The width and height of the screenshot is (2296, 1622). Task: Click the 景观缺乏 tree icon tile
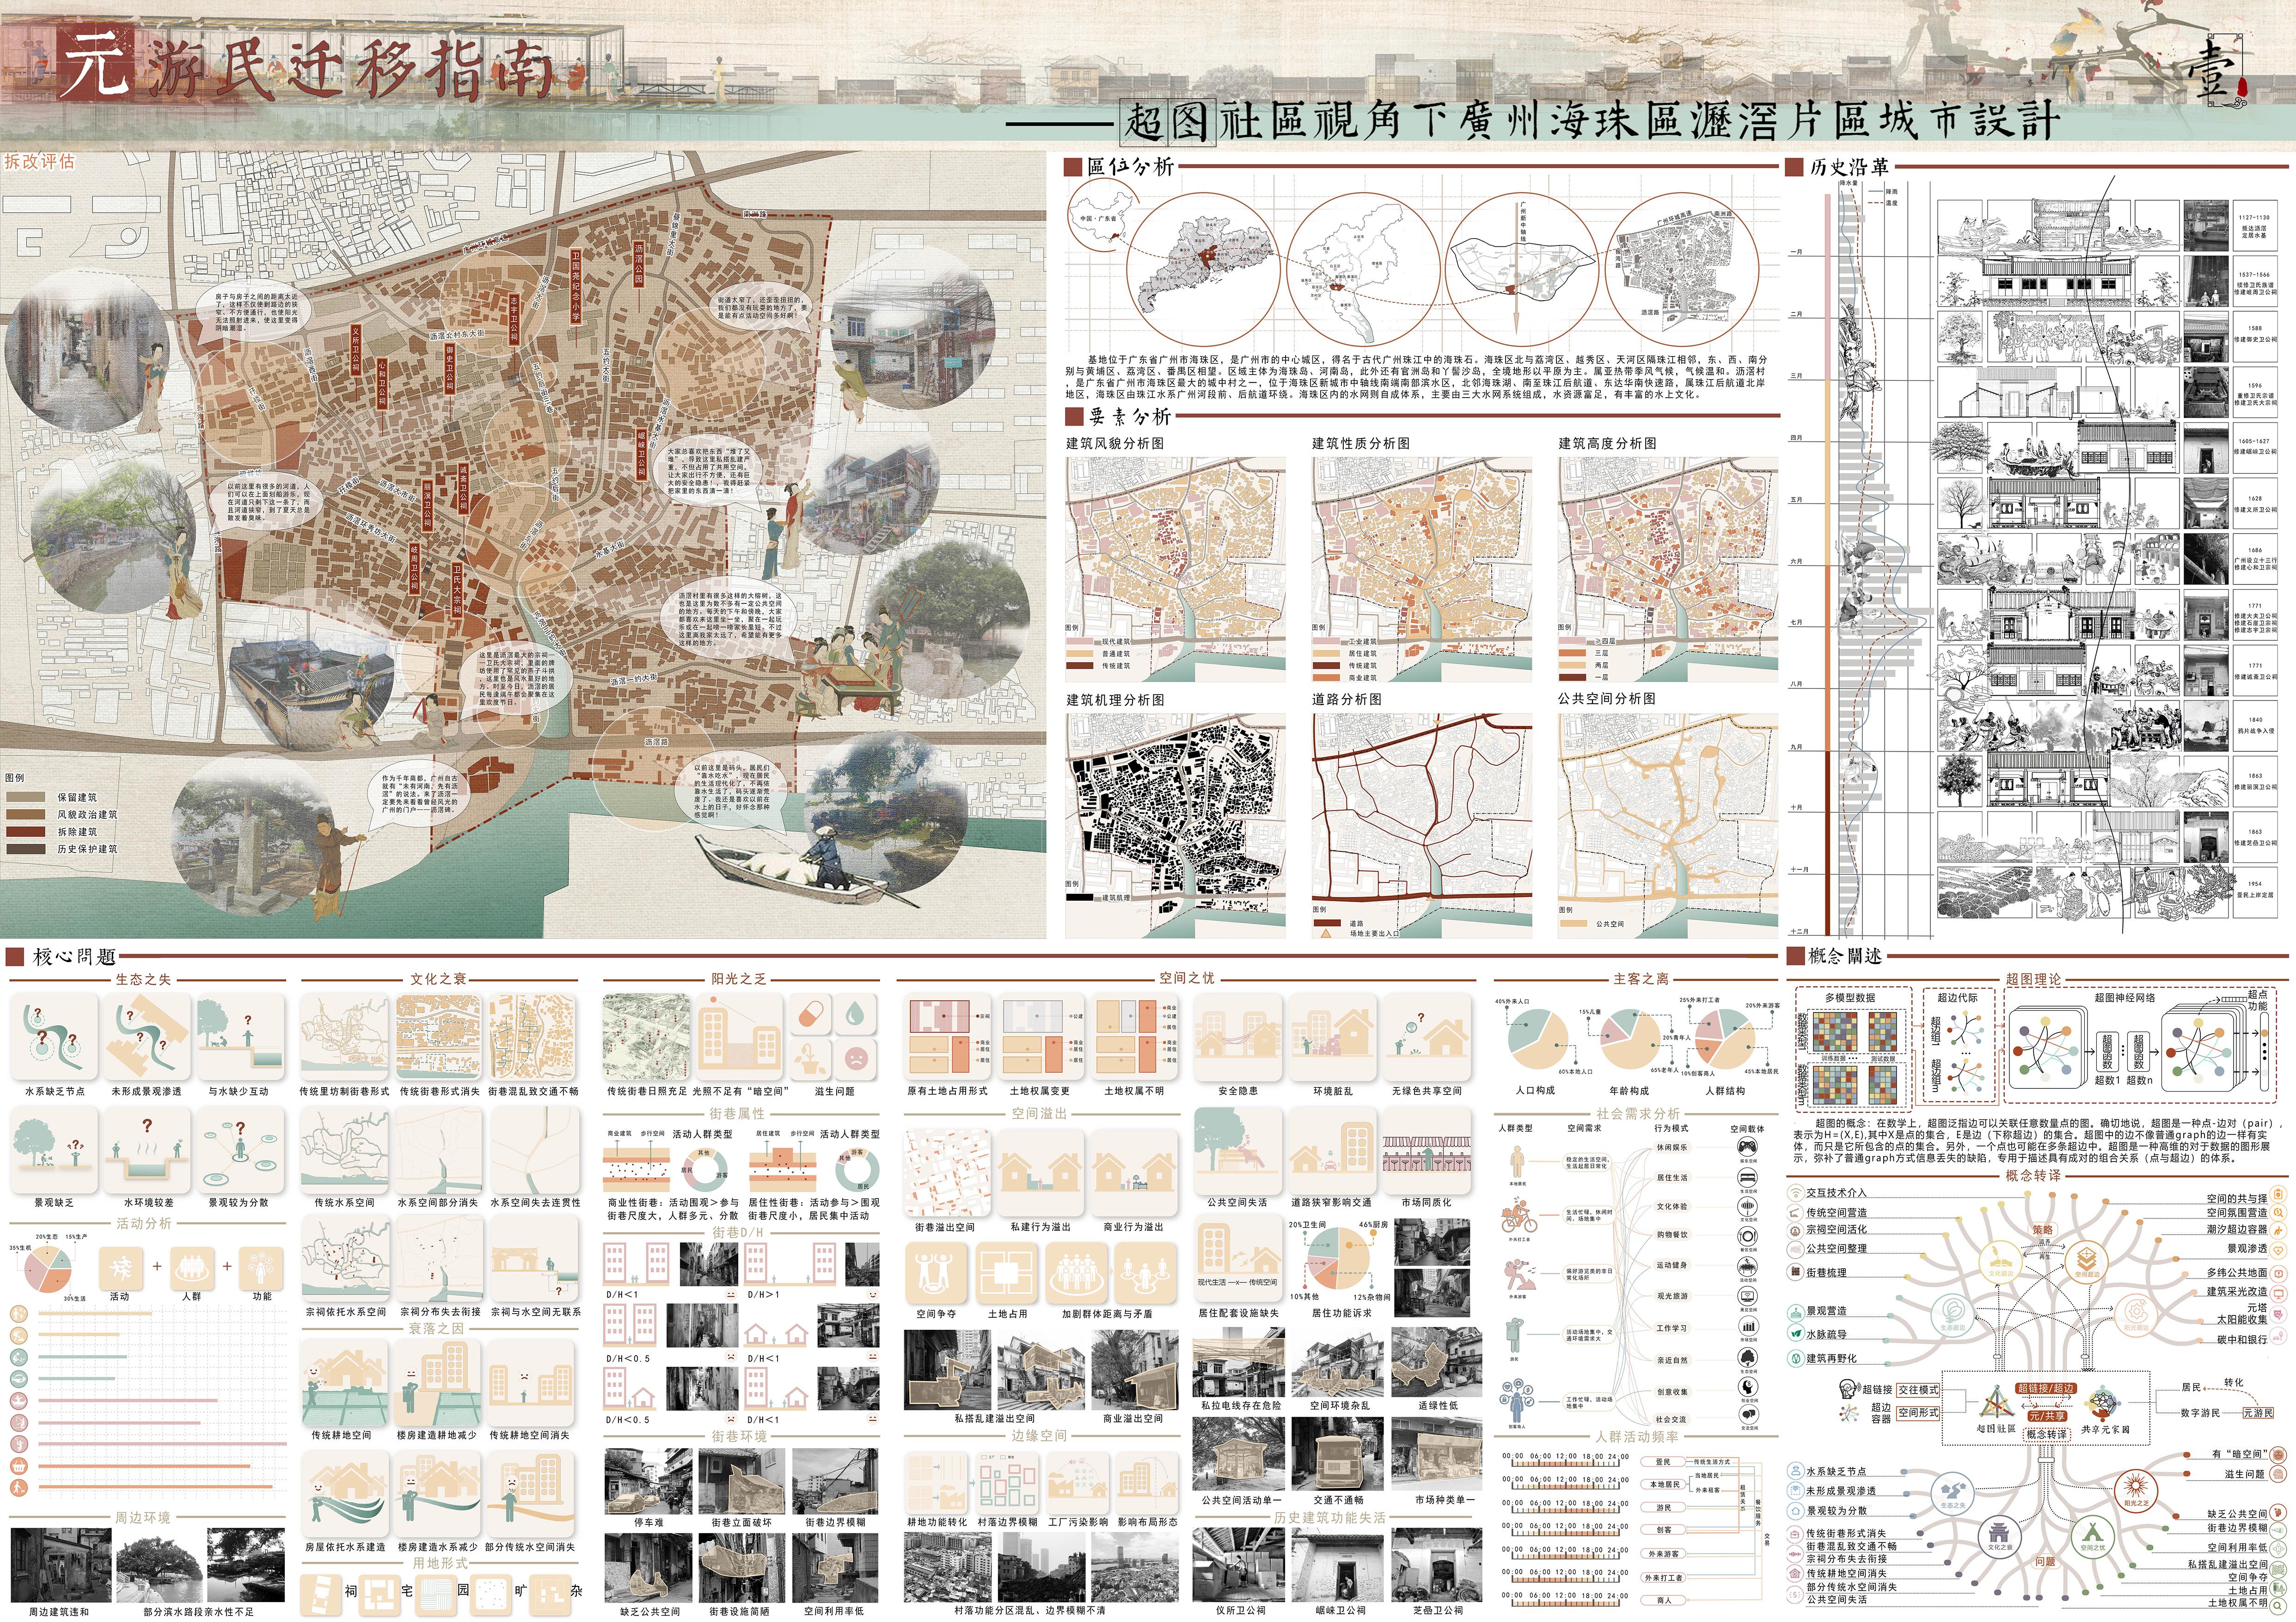(54, 1150)
